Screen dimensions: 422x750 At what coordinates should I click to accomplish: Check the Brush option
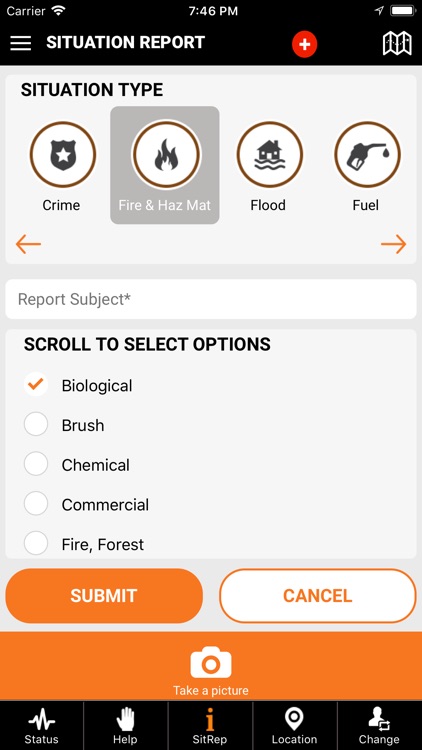point(36,424)
